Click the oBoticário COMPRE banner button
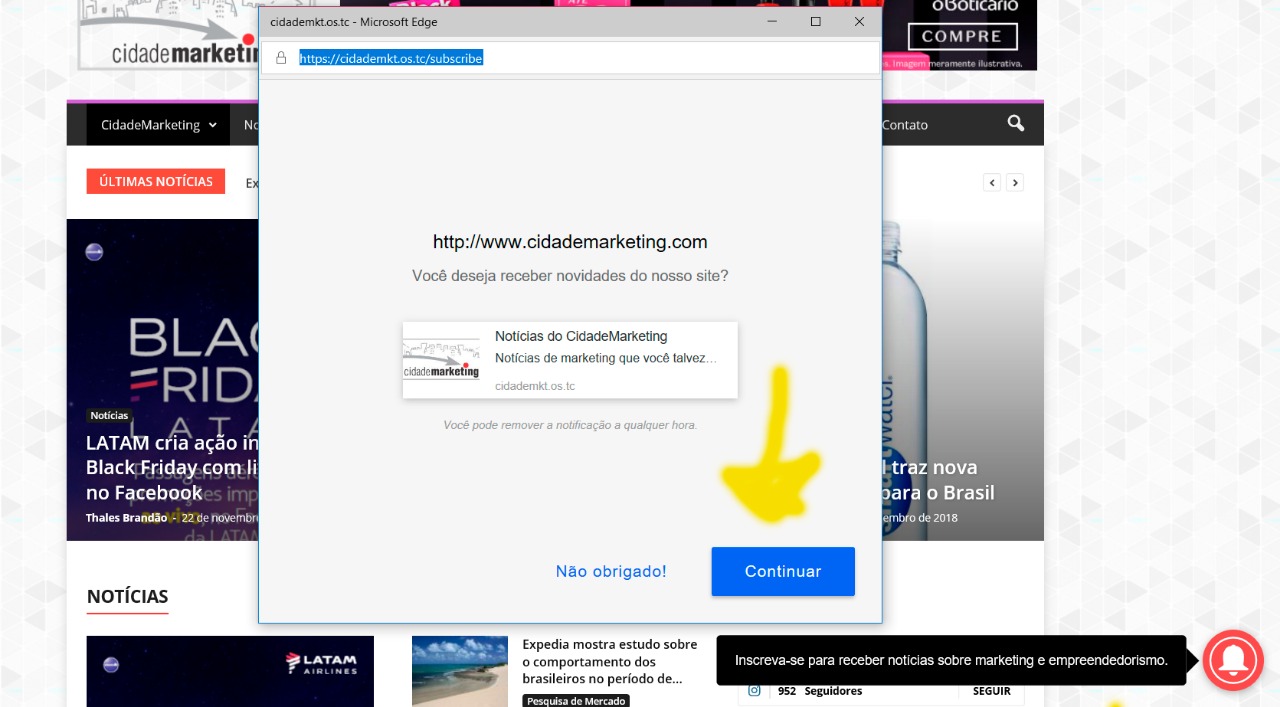The height and width of the screenshot is (707, 1280). click(x=962, y=37)
